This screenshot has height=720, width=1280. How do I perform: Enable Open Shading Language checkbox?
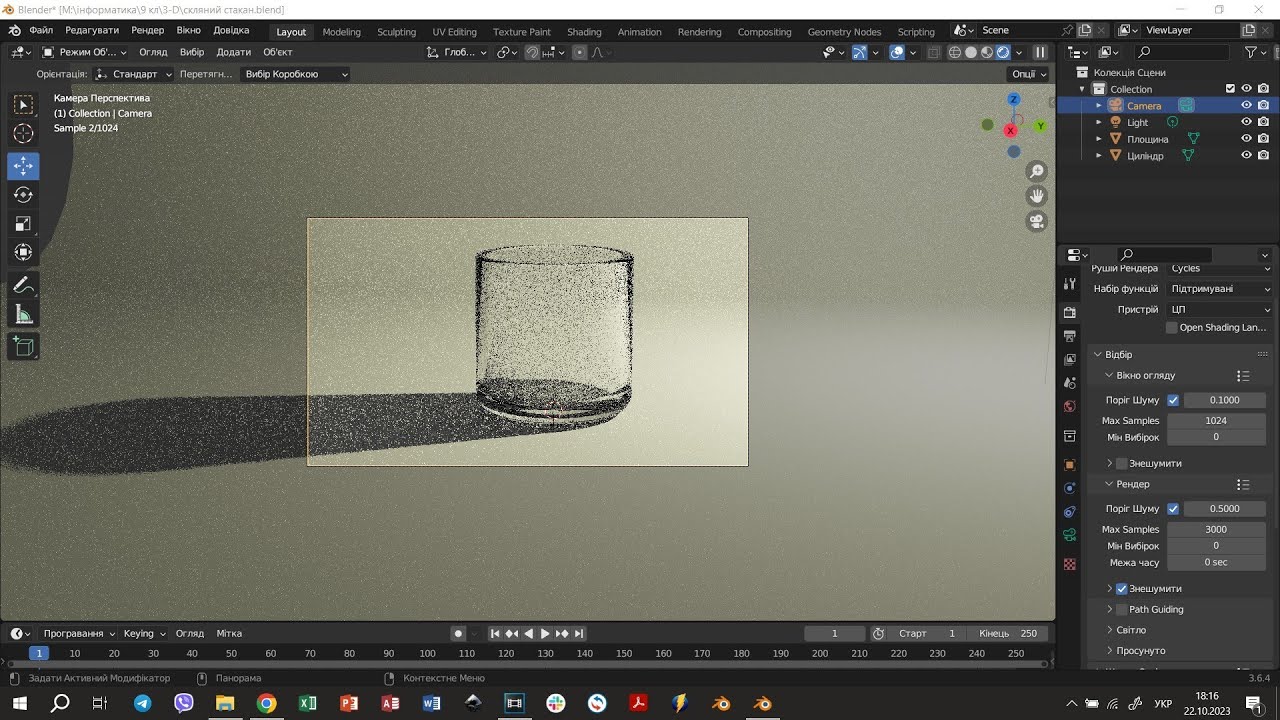coord(1172,328)
